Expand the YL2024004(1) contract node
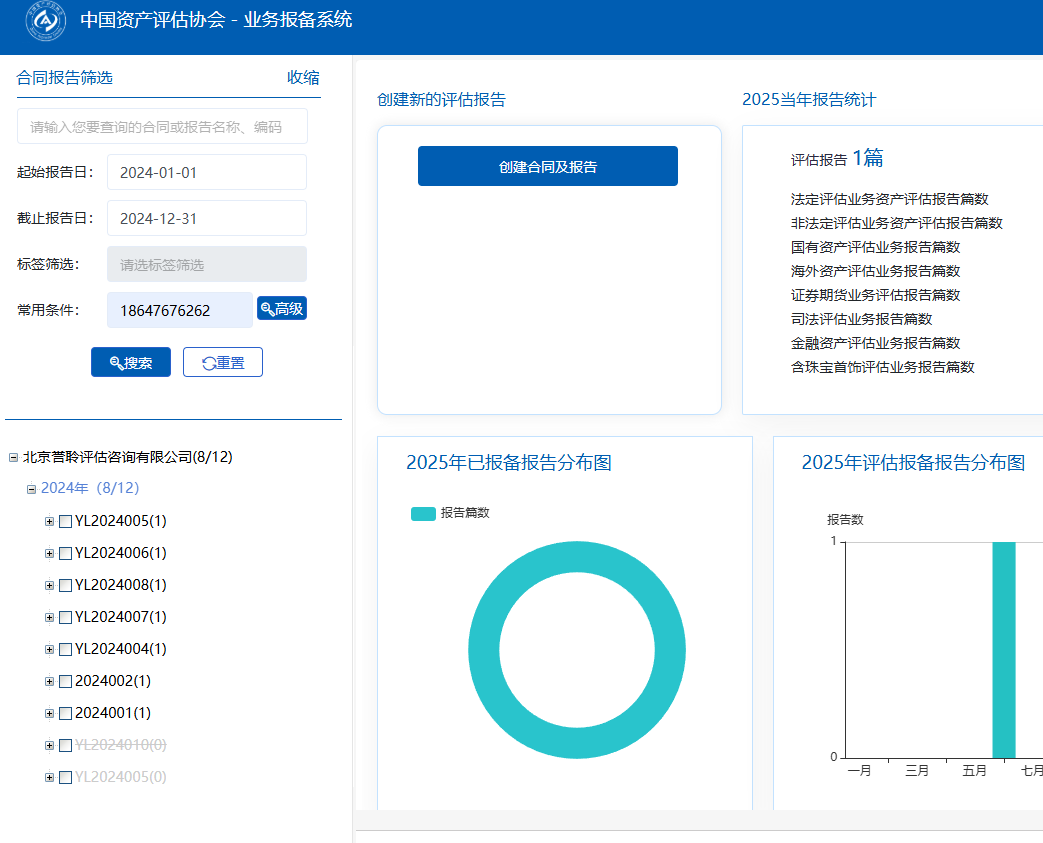 pyautogui.click(x=49, y=649)
